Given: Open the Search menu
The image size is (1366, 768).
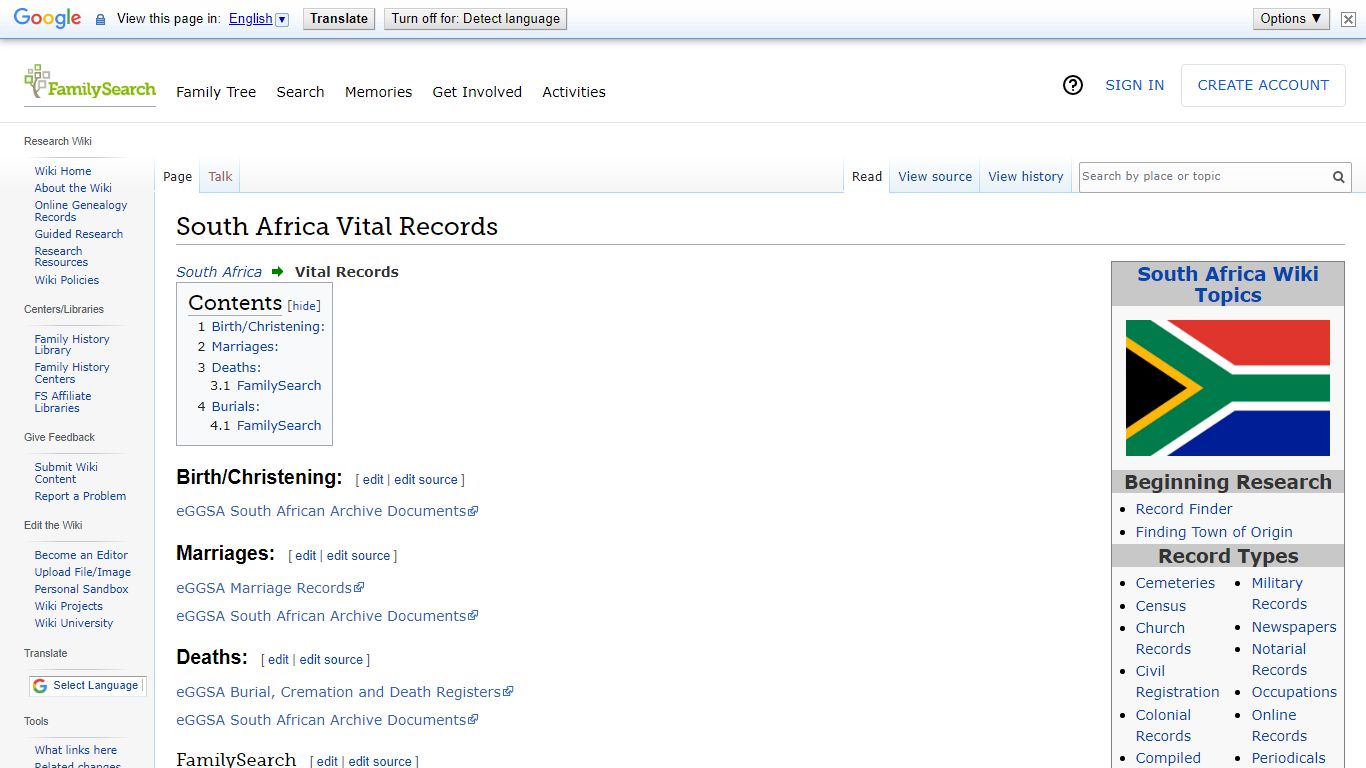Looking at the screenshot, I should pos(300,92).
